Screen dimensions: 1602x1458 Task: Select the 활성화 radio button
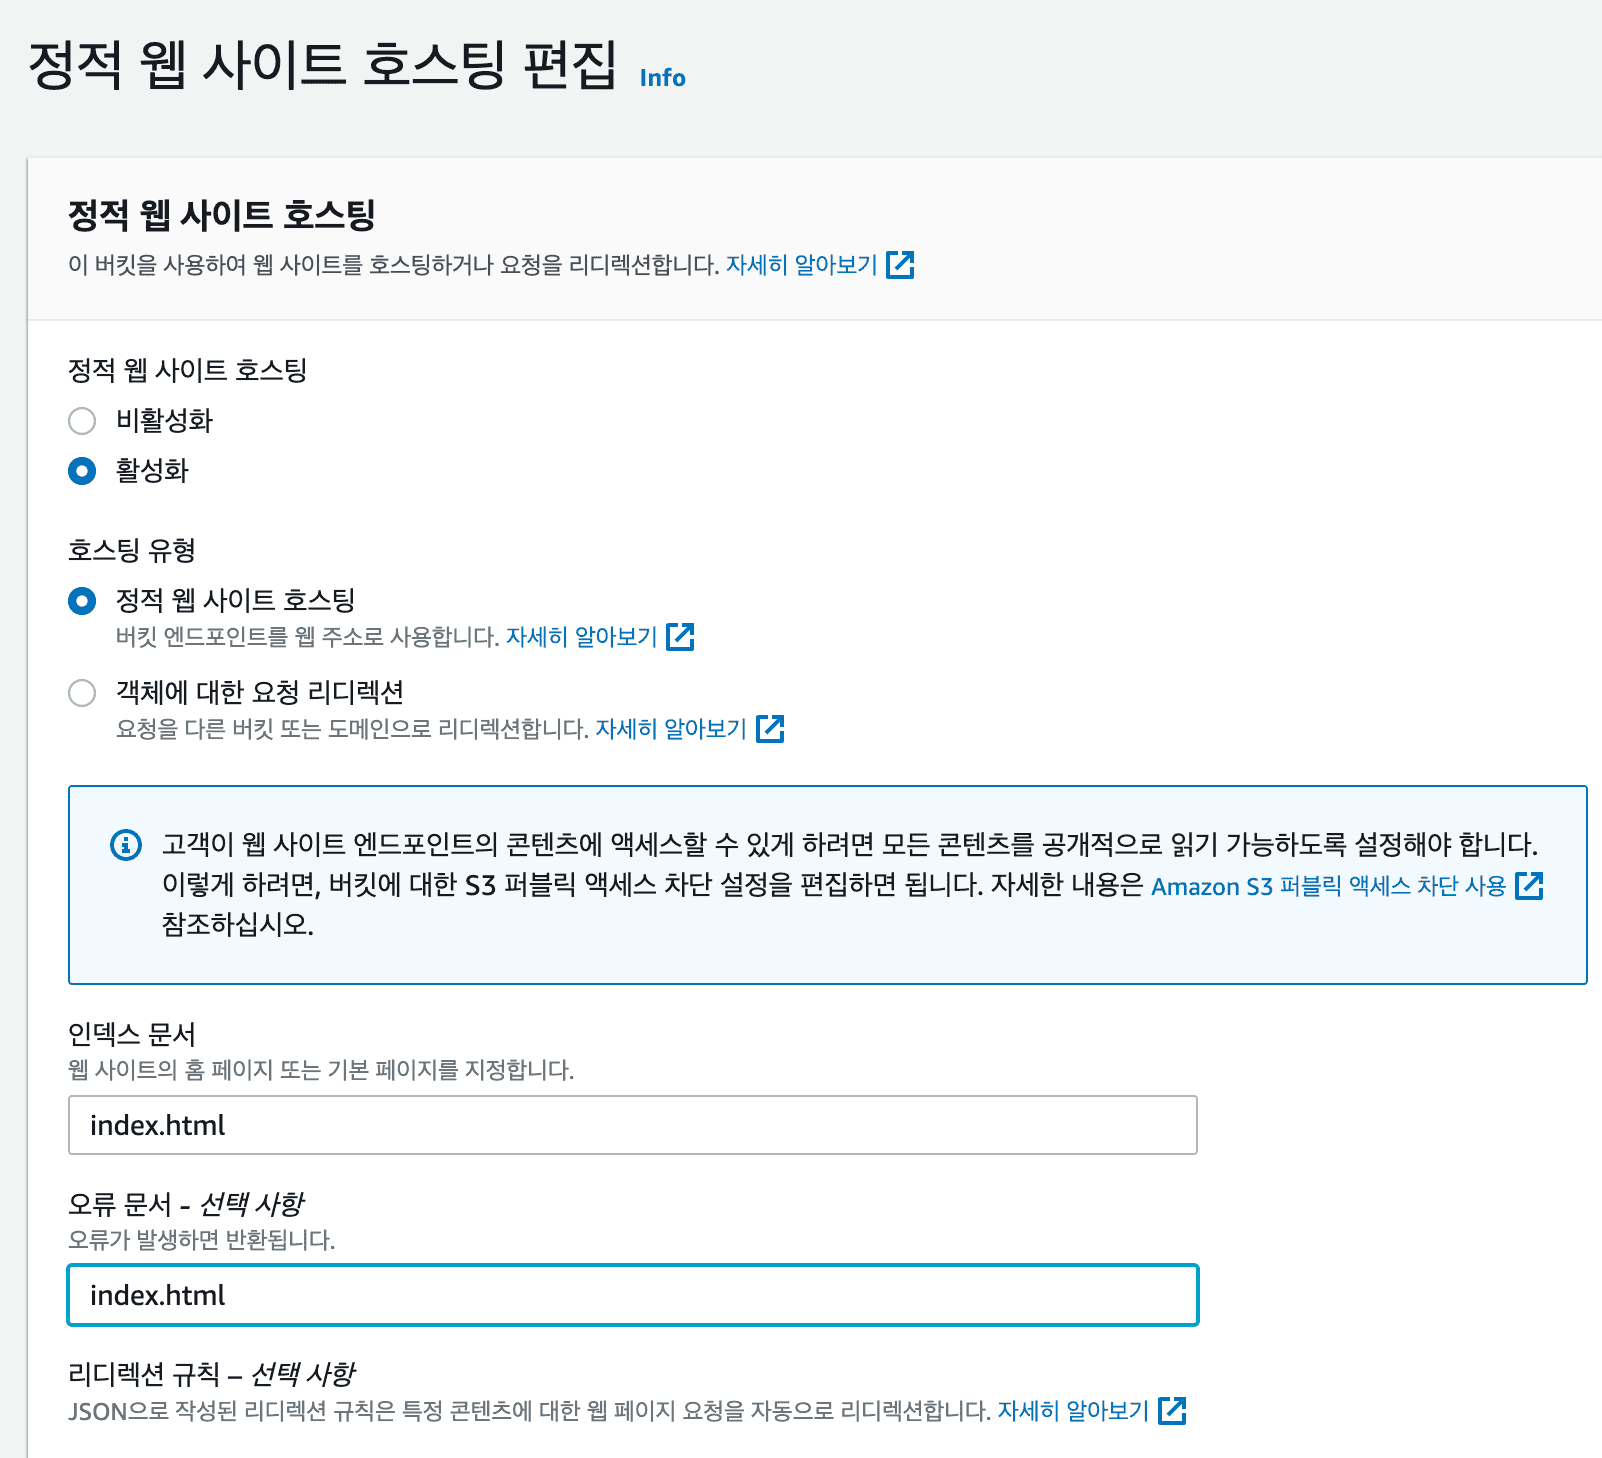pyautogui.click(x=82, y=471)
